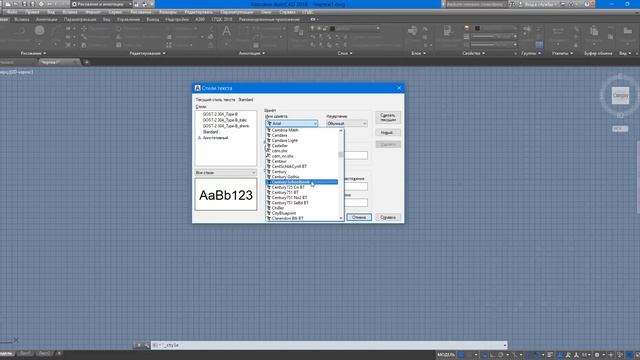Viewport: 640px width, 360px height.
Task: Expand the Редактирование ribbon panel
Action: (147, 53)
